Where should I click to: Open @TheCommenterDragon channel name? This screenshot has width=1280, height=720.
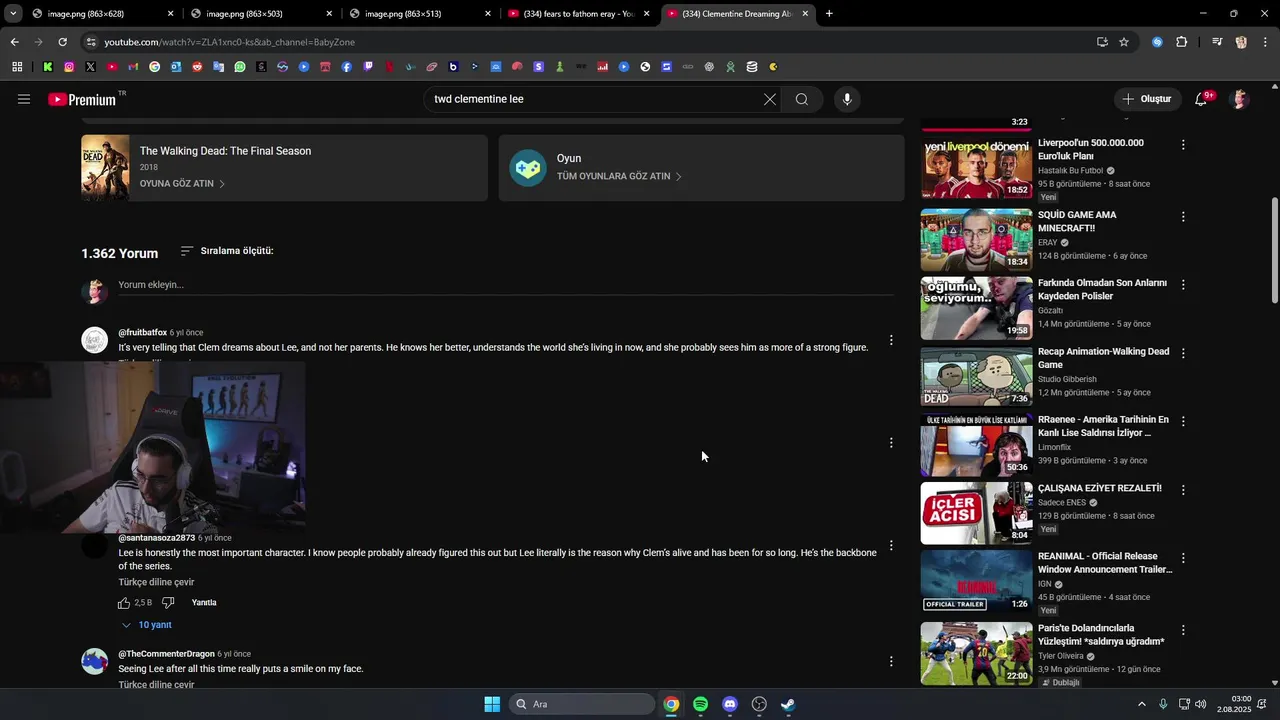(166, 654)
